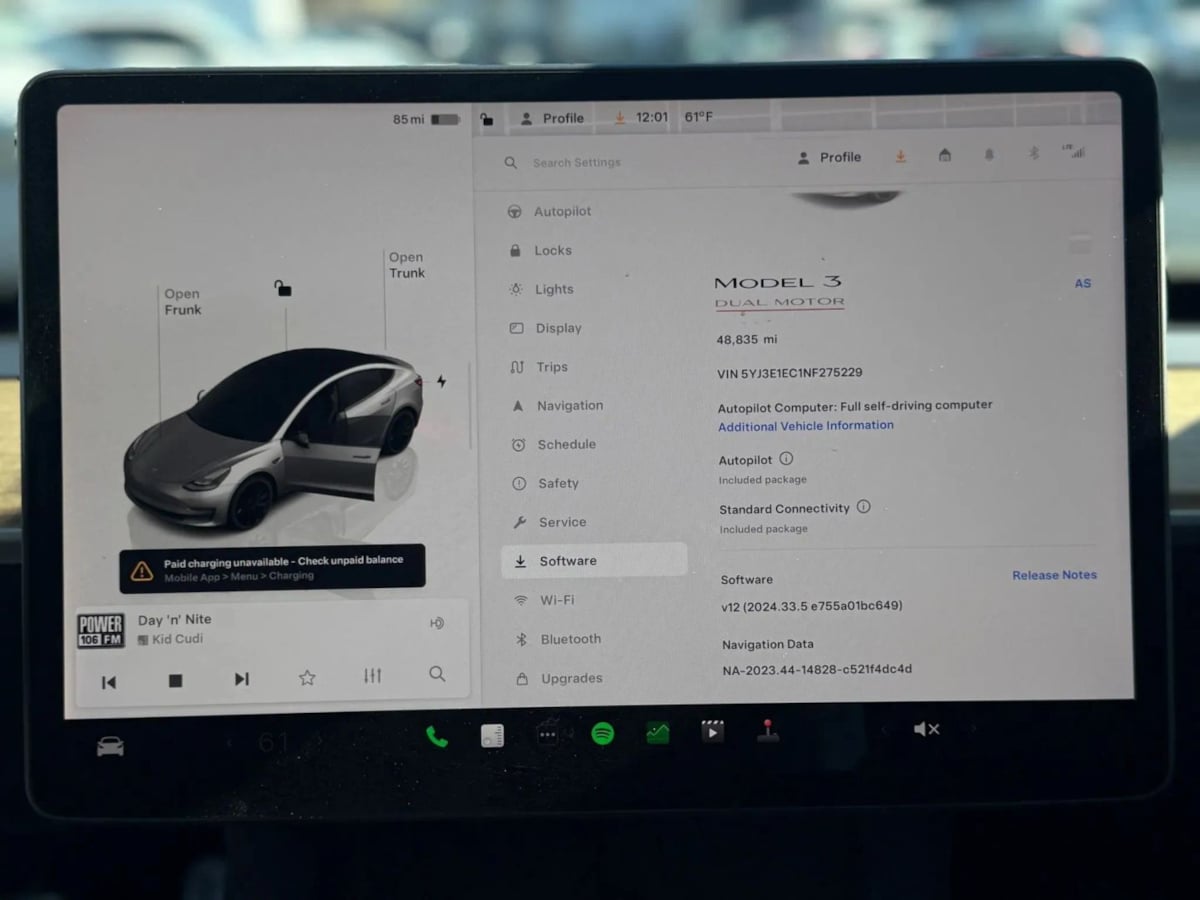Favorite the current station with the star
The height and width of the screenshot is (900, 1200).
coord(307,678)
